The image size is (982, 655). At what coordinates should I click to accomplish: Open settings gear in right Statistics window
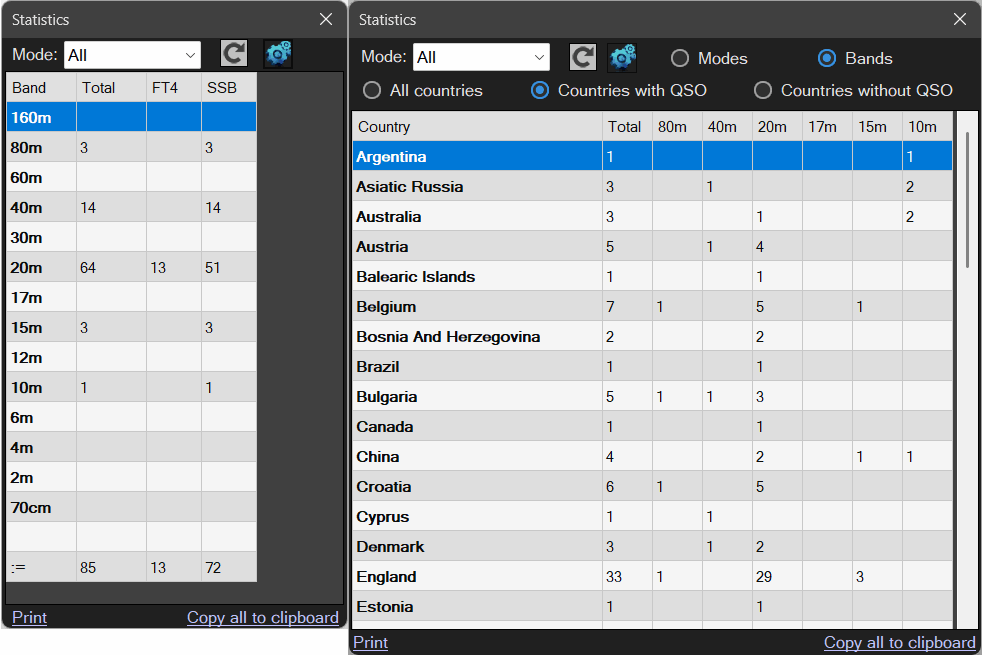[622, 57]
